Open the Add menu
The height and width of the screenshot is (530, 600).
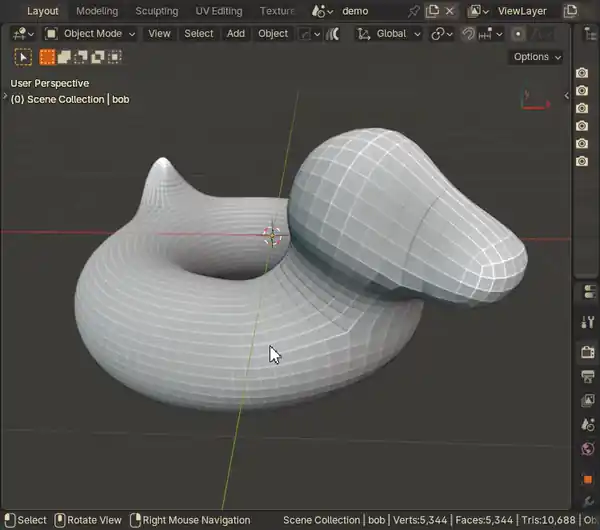(x=236, y=34)
